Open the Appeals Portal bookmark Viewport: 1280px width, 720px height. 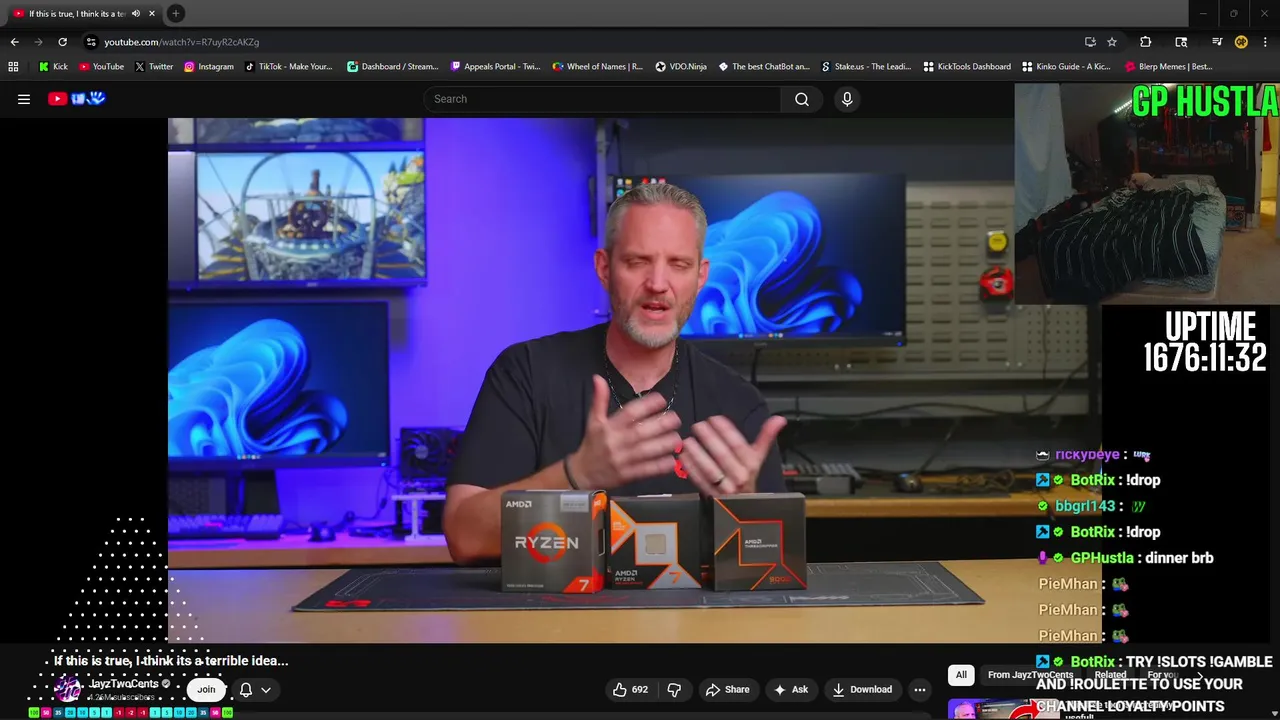(x=495, y=67)
